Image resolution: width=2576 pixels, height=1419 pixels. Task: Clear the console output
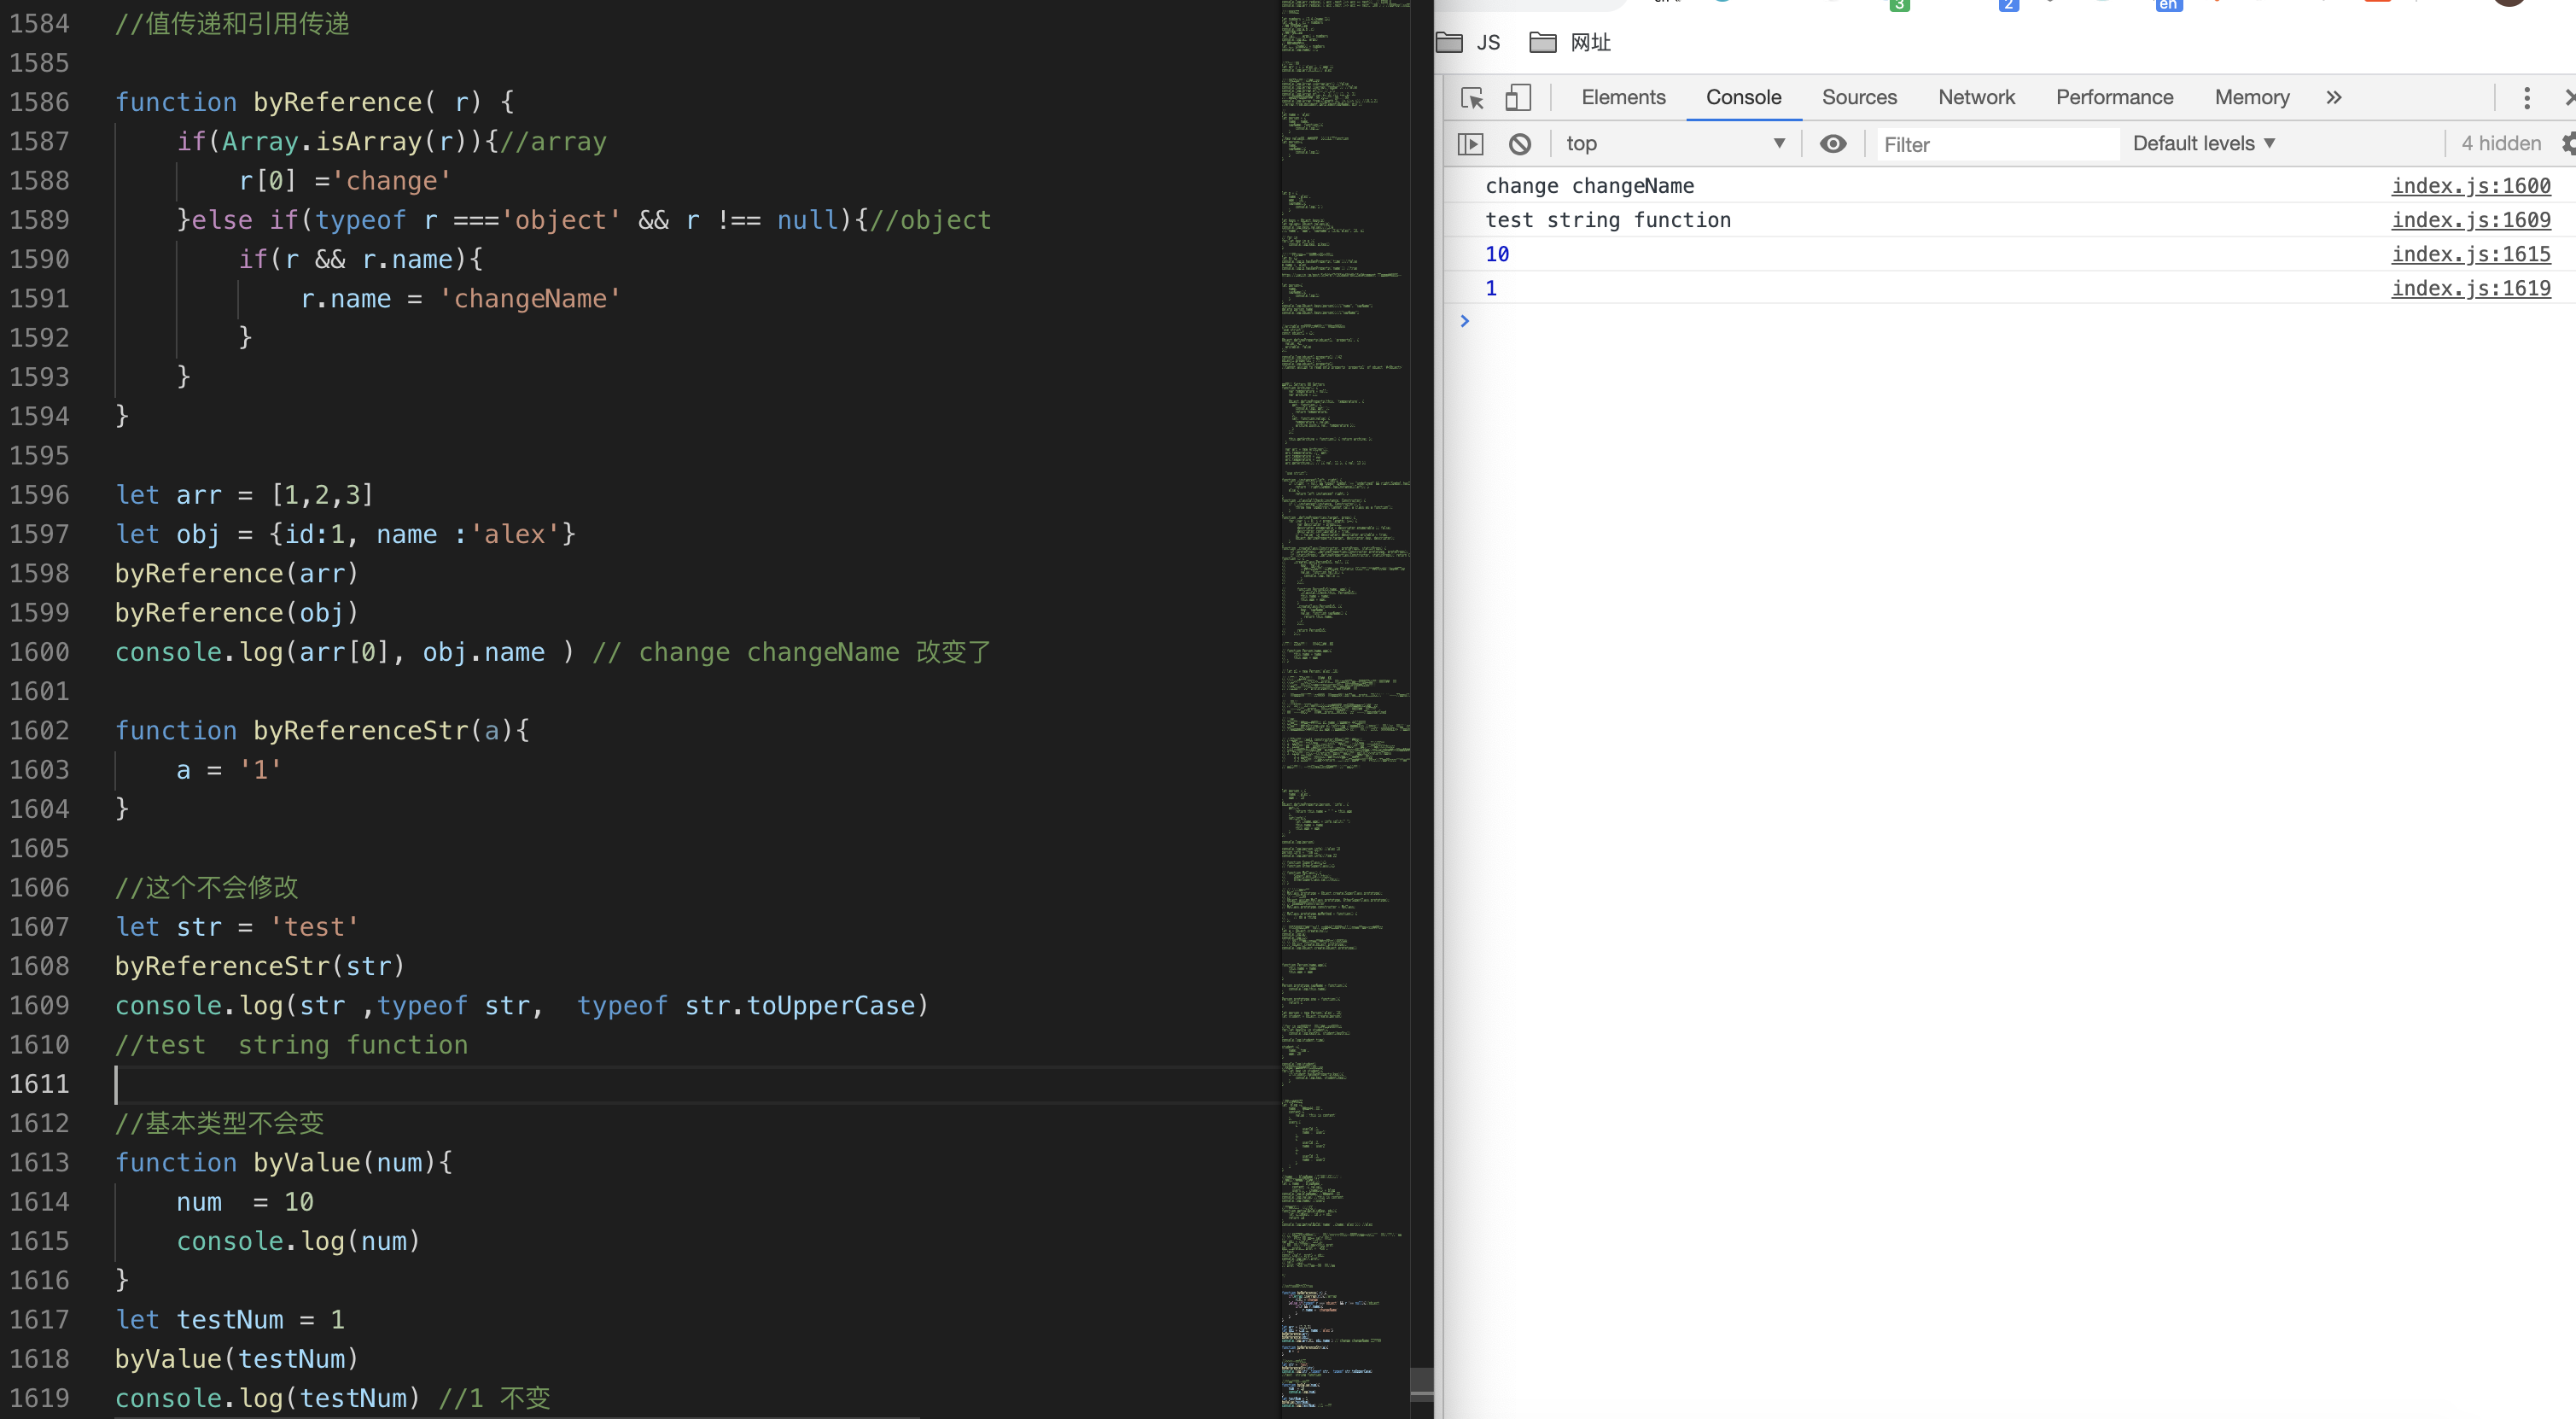click(1519, 144)
